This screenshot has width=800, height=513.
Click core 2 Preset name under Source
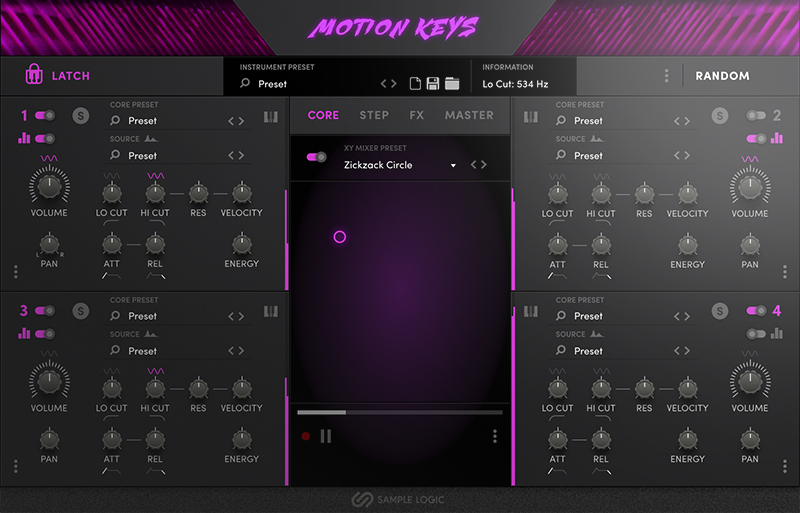pos(588,155)
